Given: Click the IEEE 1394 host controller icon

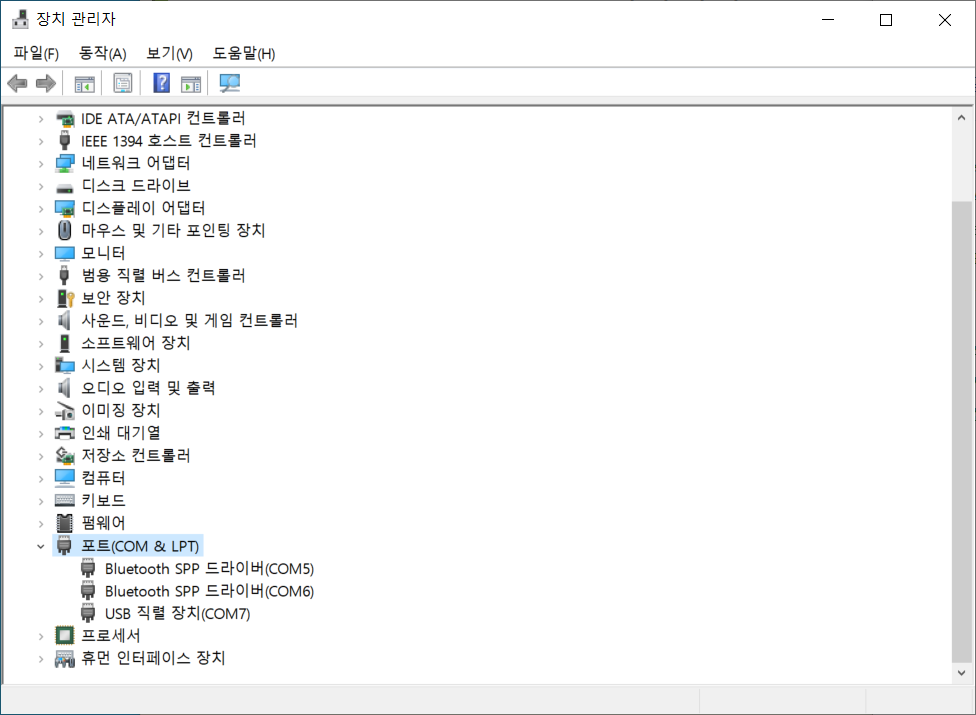Looking at the screenshot, I should click(x=65, y=141).
